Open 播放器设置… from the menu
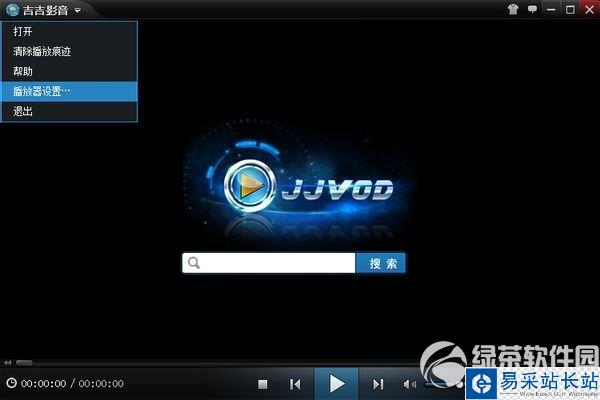 (69, 91)
